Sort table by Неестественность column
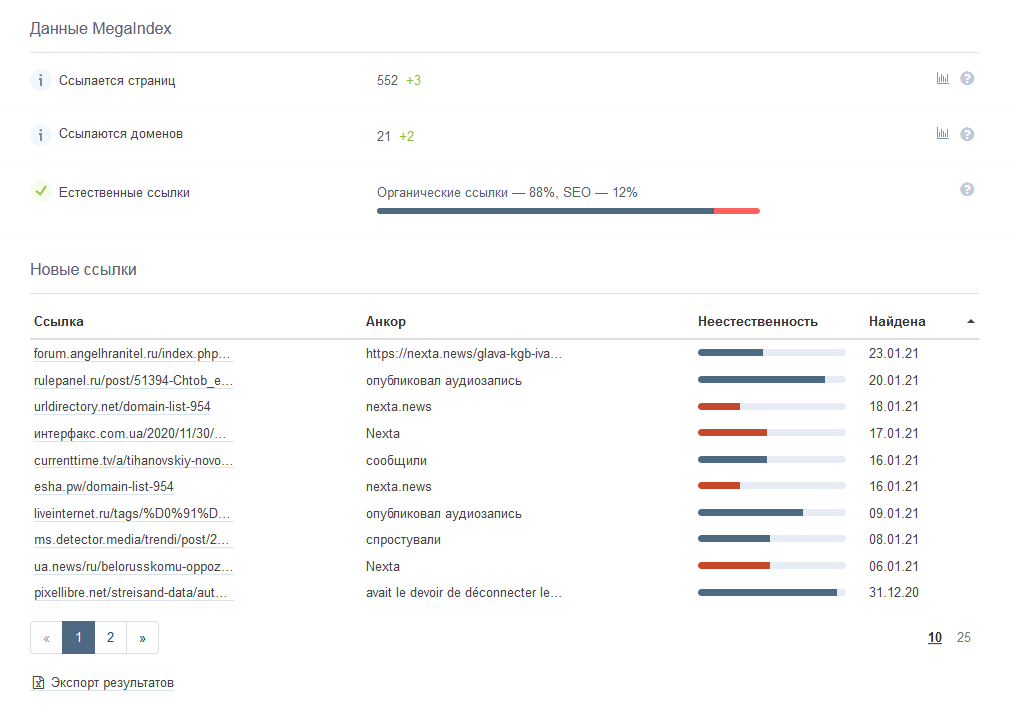Viewport: 1009px width, 712px height. click(757, 322)
